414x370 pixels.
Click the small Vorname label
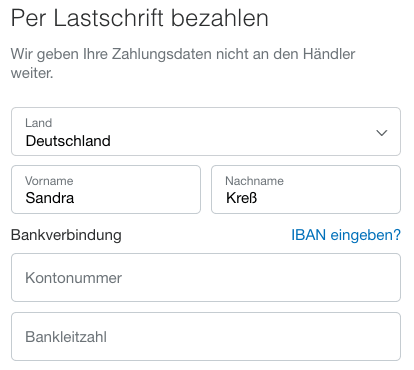click(x=49, y=181)
